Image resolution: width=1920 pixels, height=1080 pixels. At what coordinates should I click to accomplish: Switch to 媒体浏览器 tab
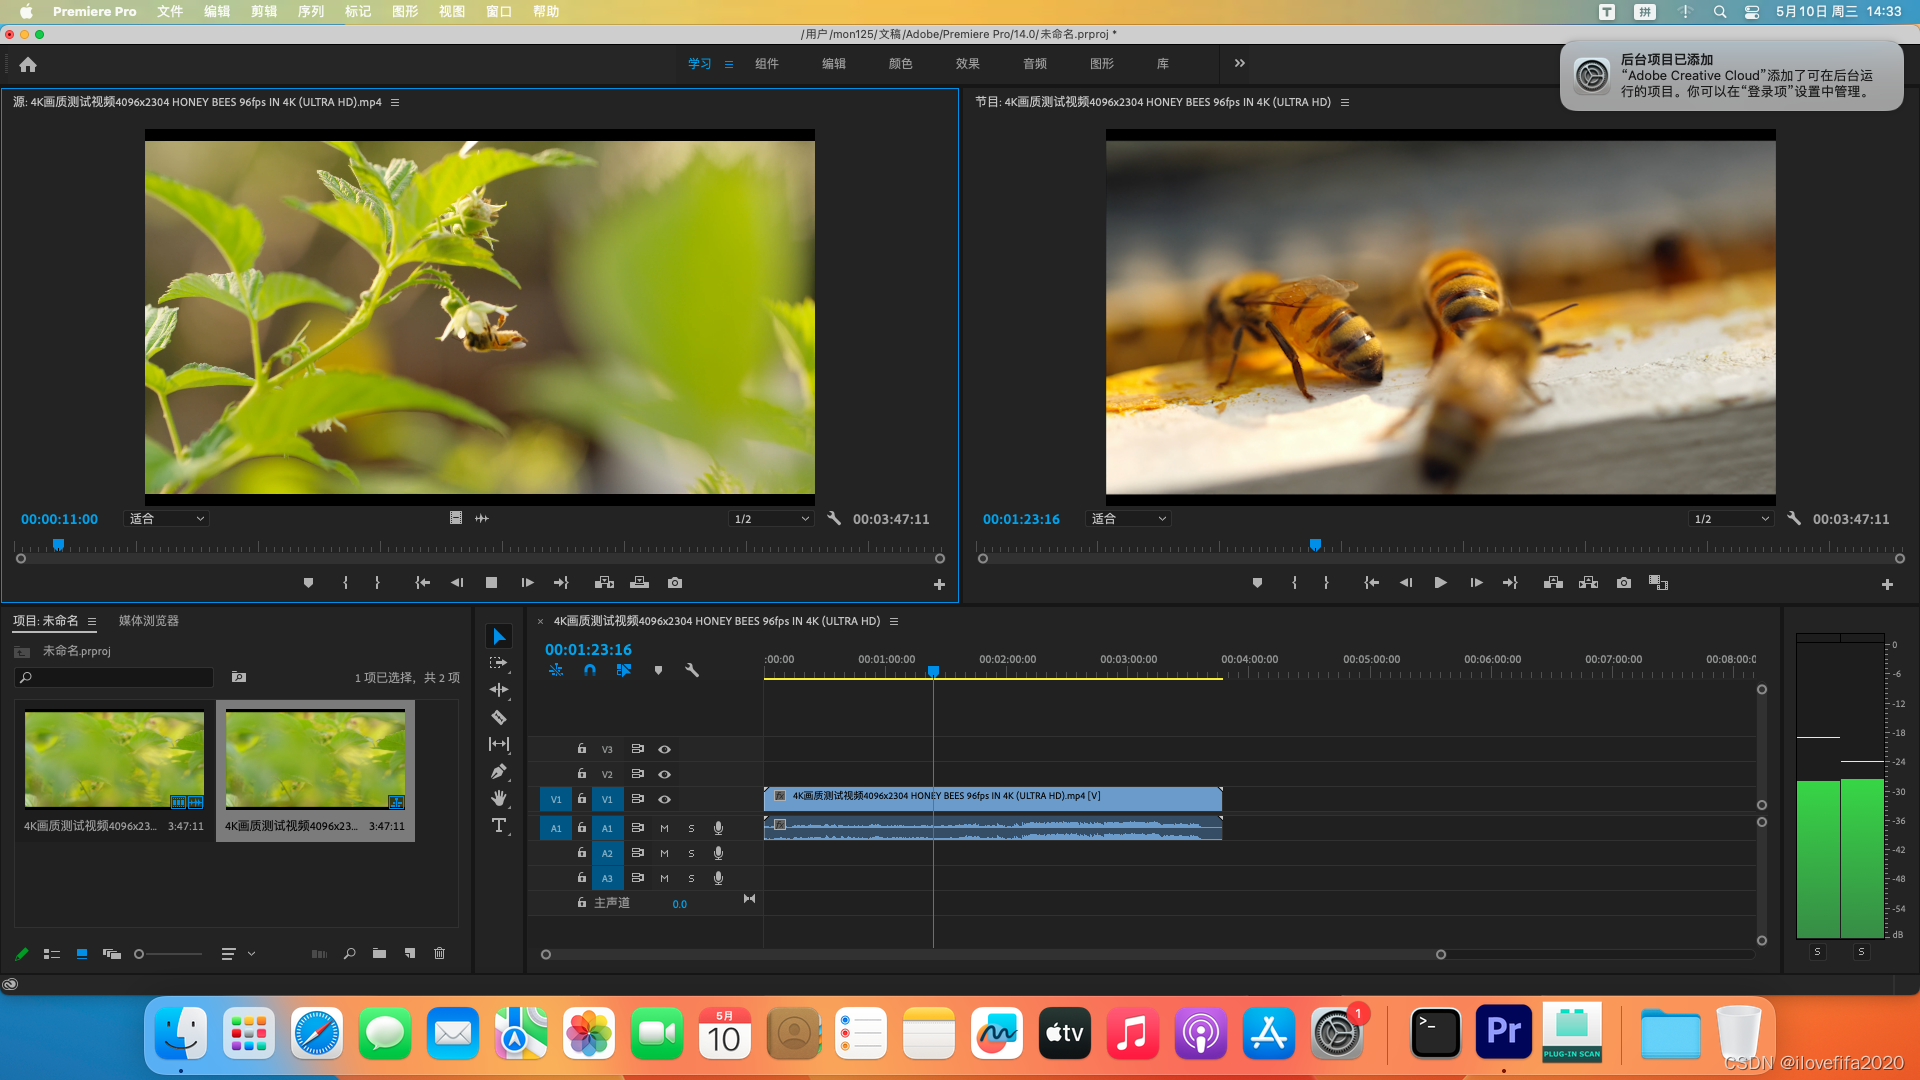(148, 621)
